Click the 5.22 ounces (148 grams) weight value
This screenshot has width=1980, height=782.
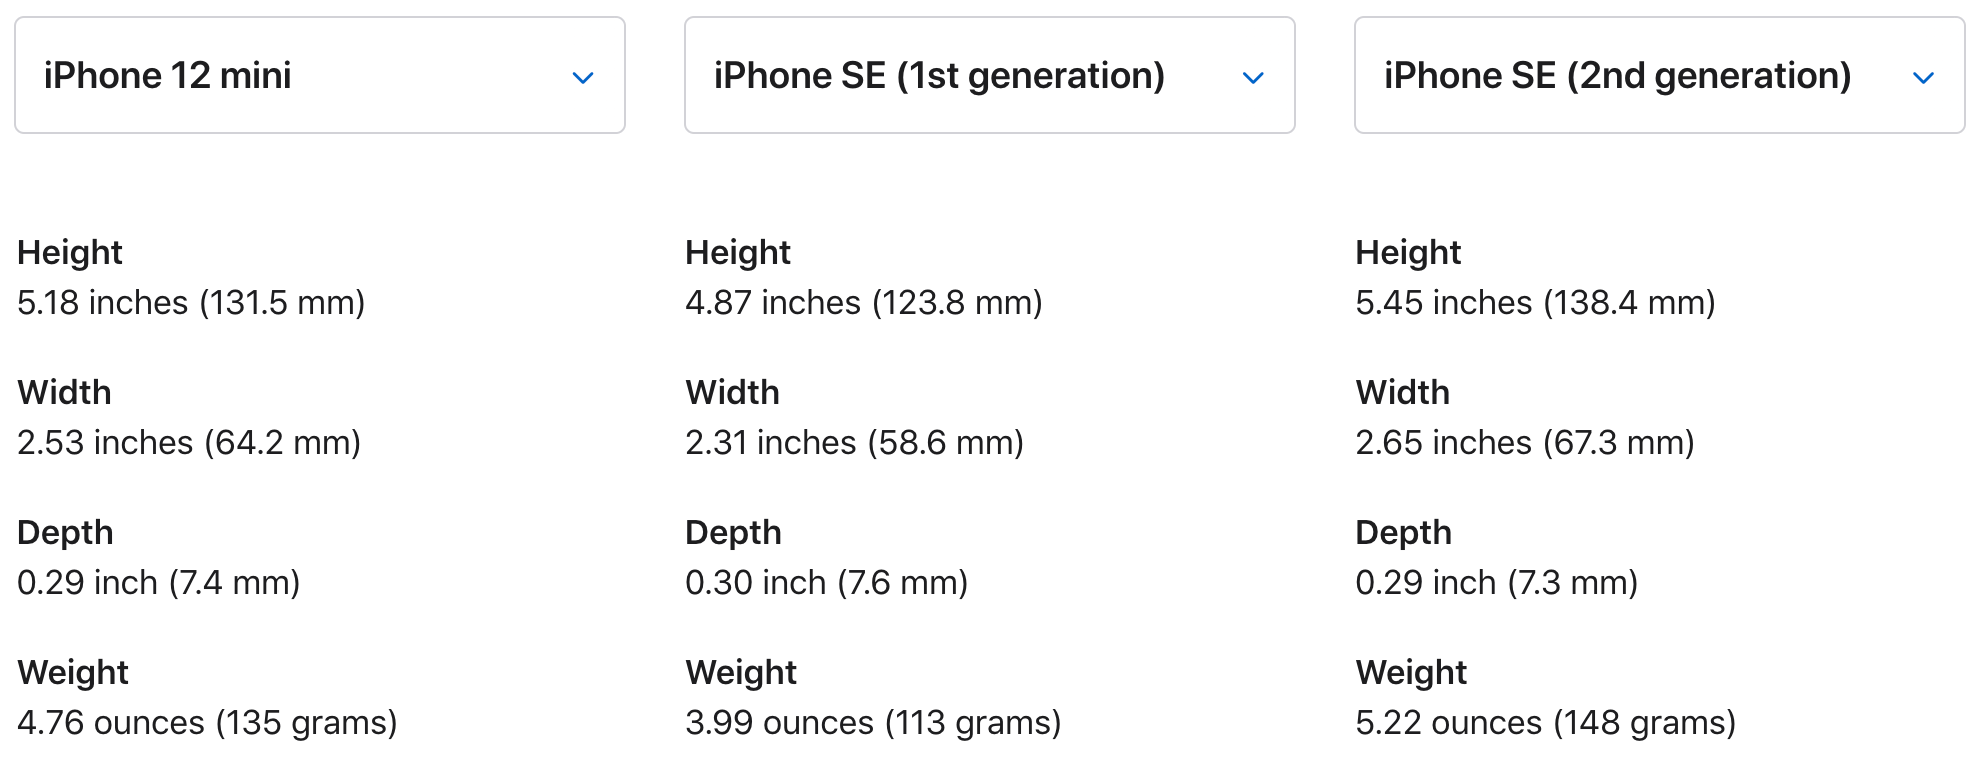[1546, 722]
